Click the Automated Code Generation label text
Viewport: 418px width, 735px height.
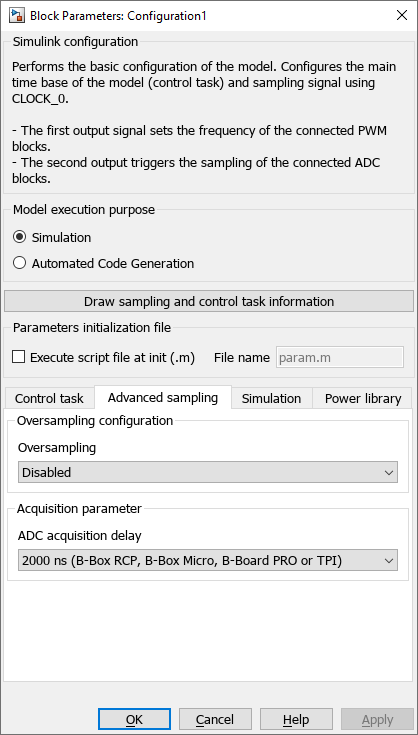click(113, 263)
